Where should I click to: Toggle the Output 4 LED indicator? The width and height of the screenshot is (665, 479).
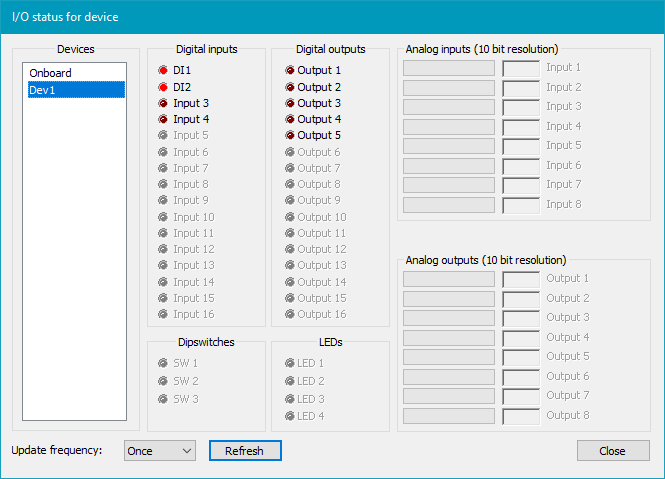(290, 119)
